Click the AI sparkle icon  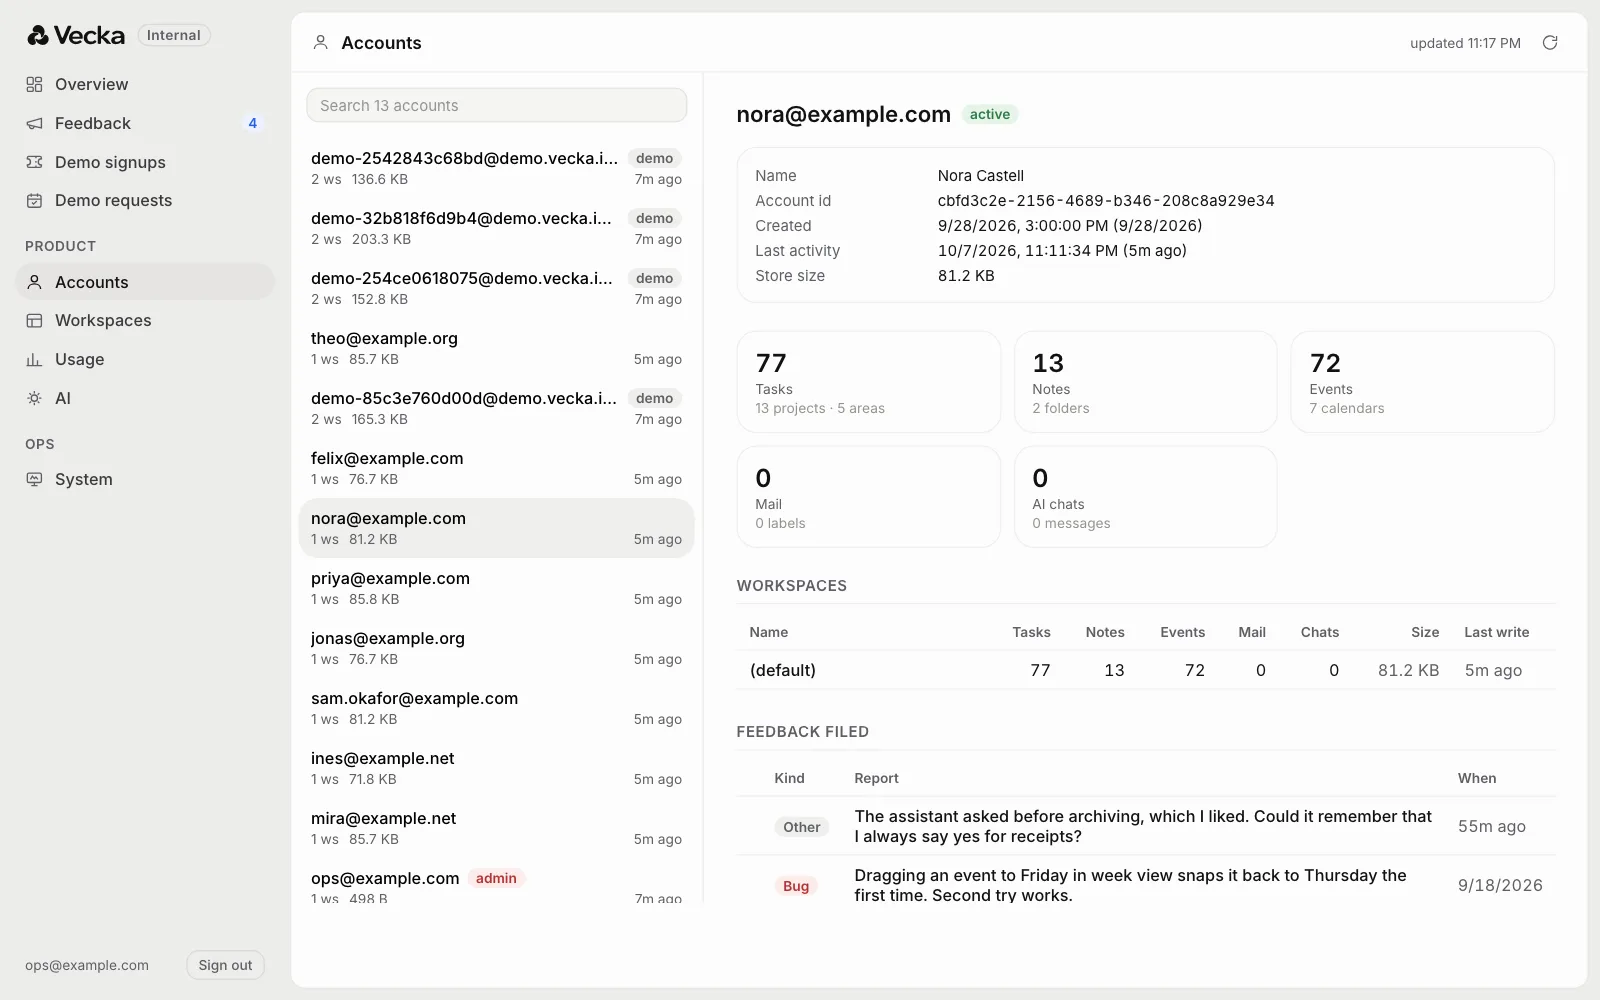(x=34, y=398)
